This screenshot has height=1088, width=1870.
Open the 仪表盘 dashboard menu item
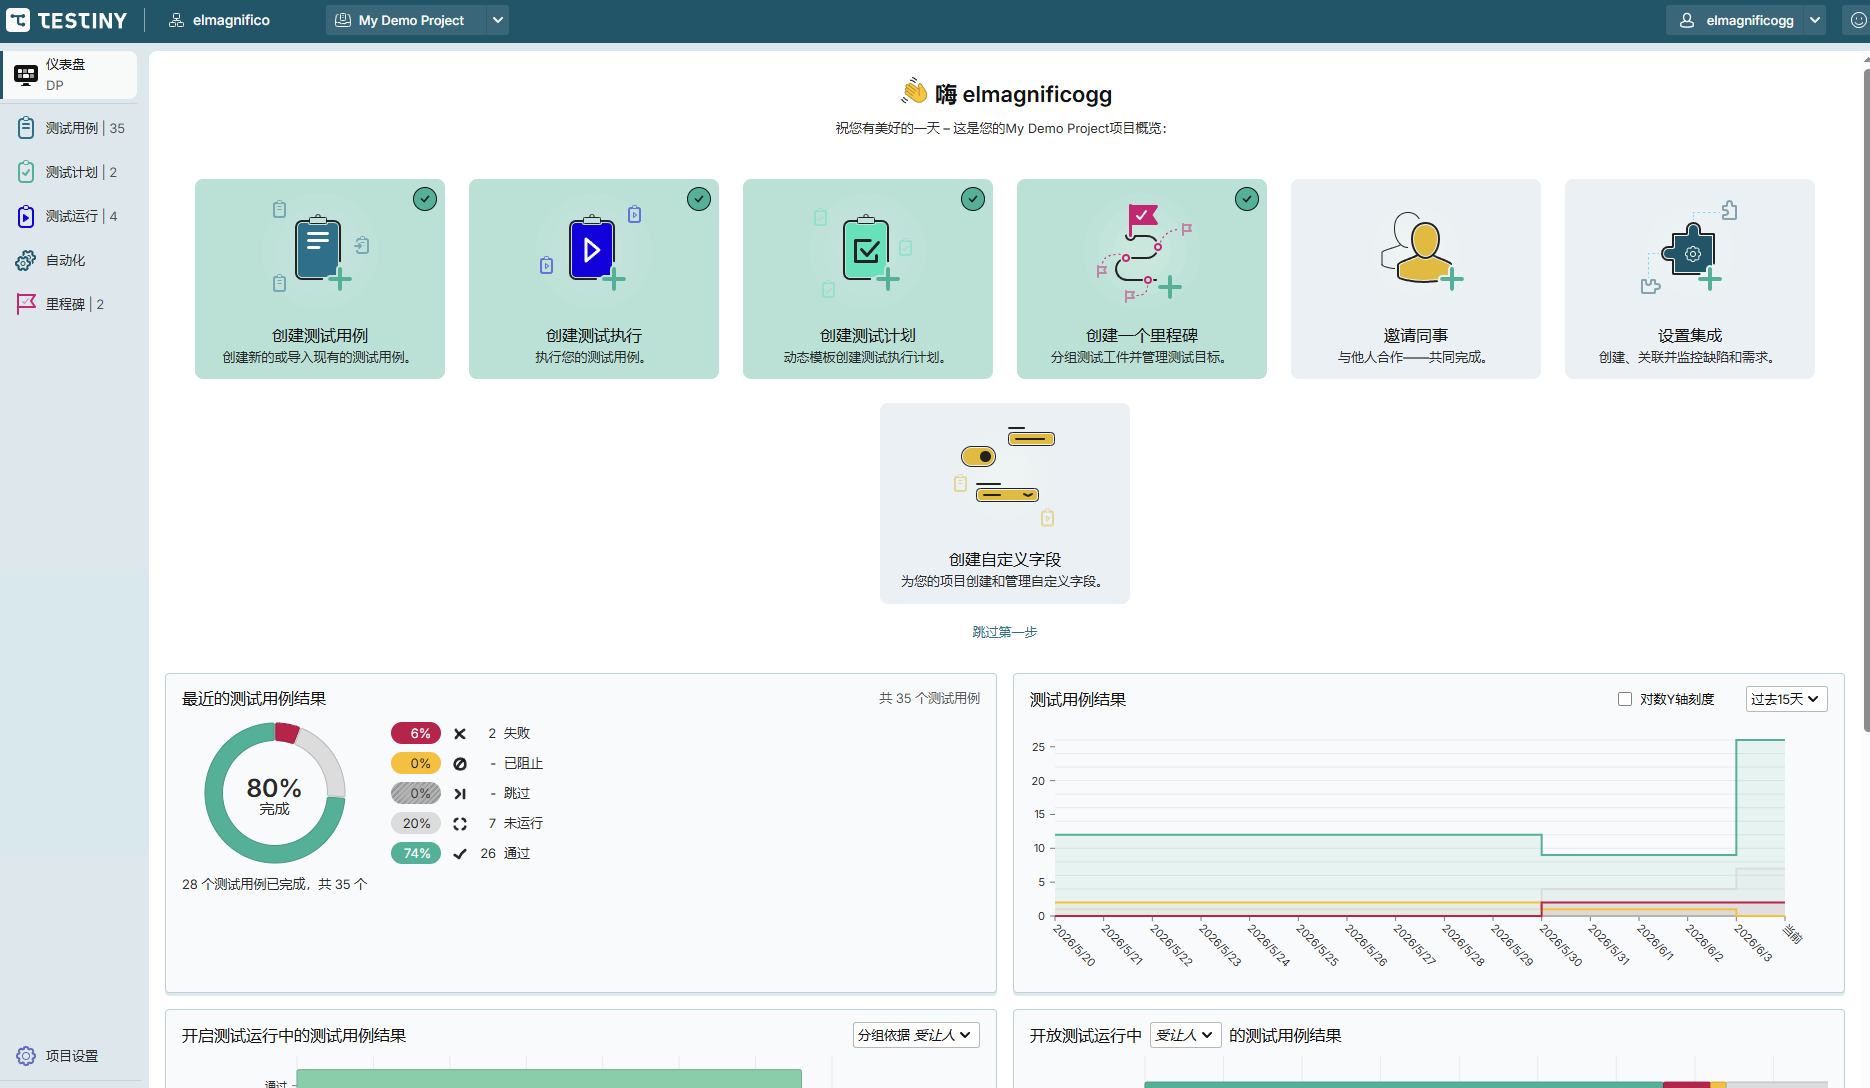70,74
